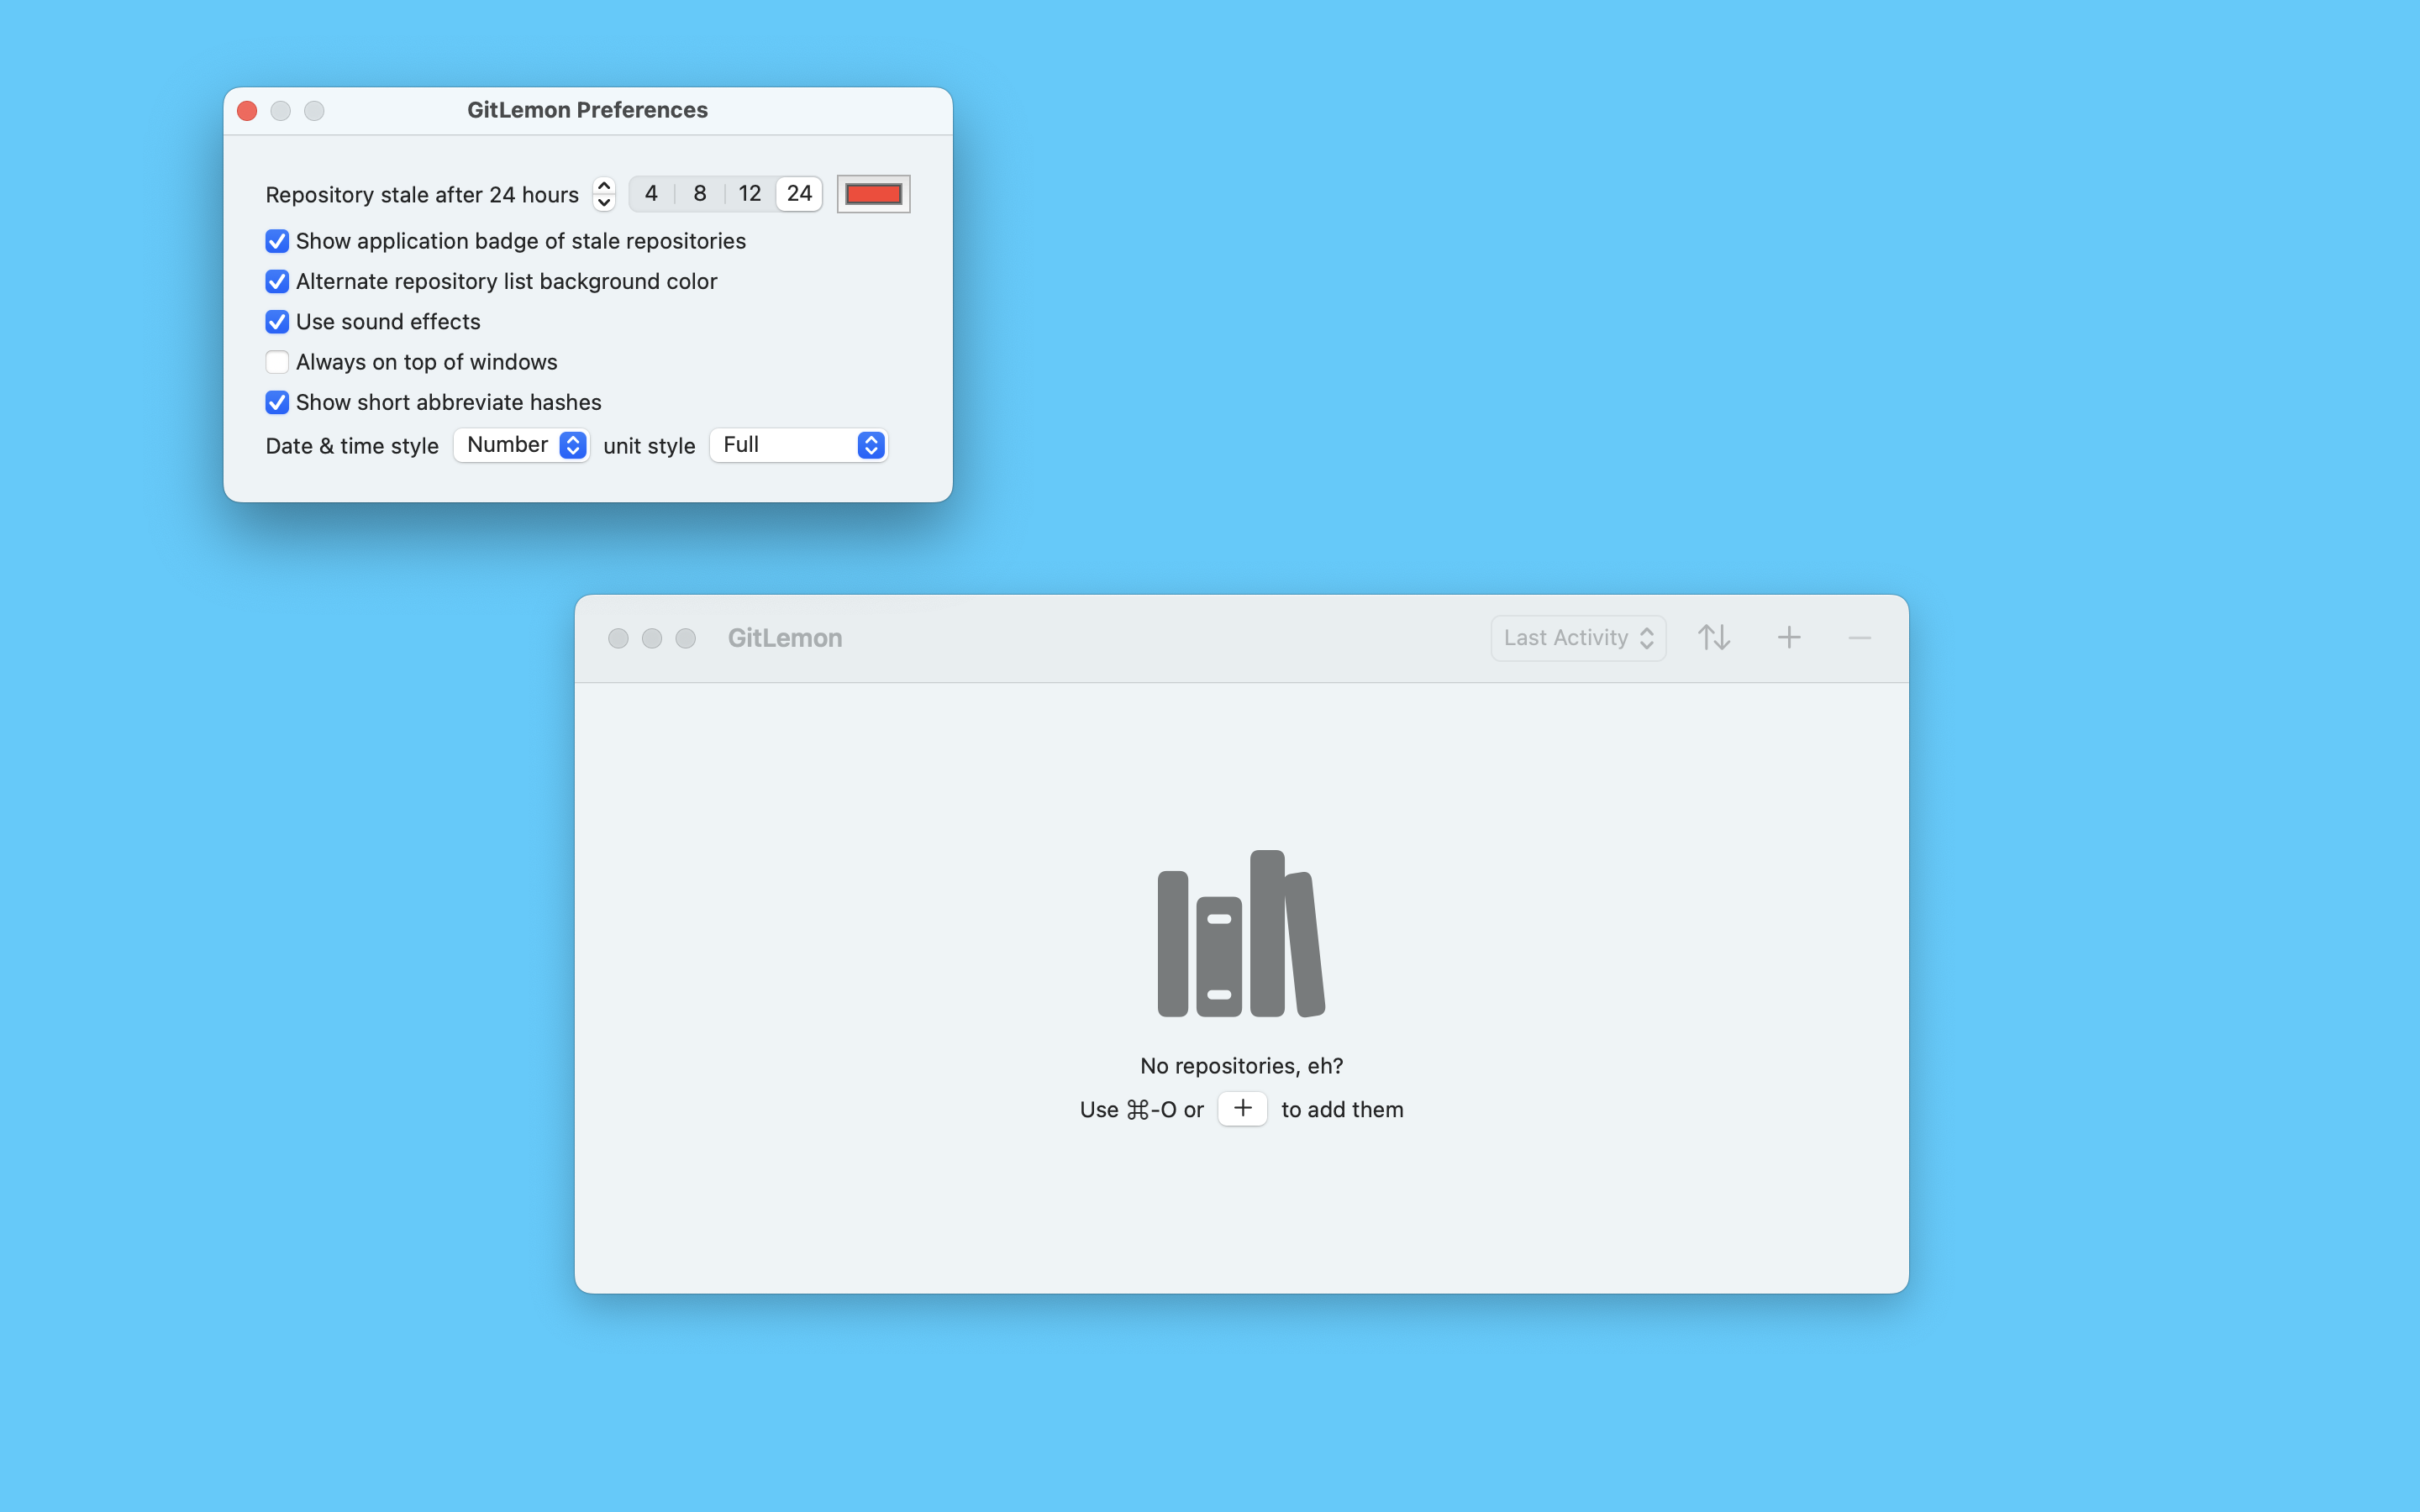The width and height of the screenshot is (2420, 1512).
Task: Close the GitLemon Preferences window
Action: point(247,110)
